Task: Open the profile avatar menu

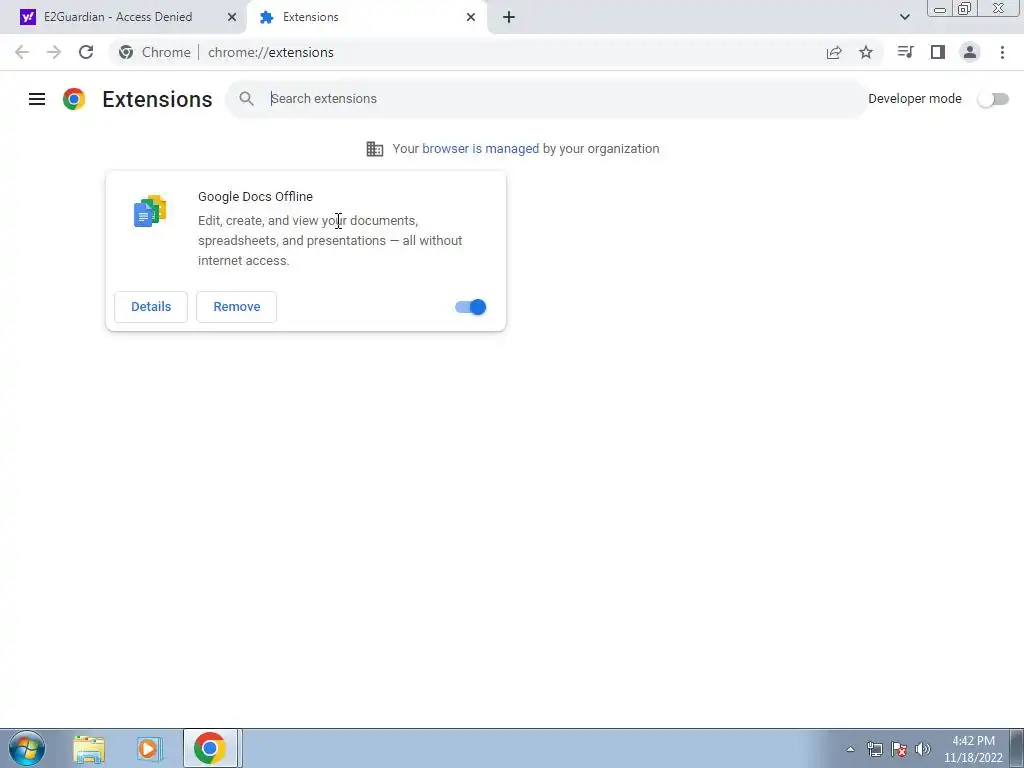Action: pos(970,52)
